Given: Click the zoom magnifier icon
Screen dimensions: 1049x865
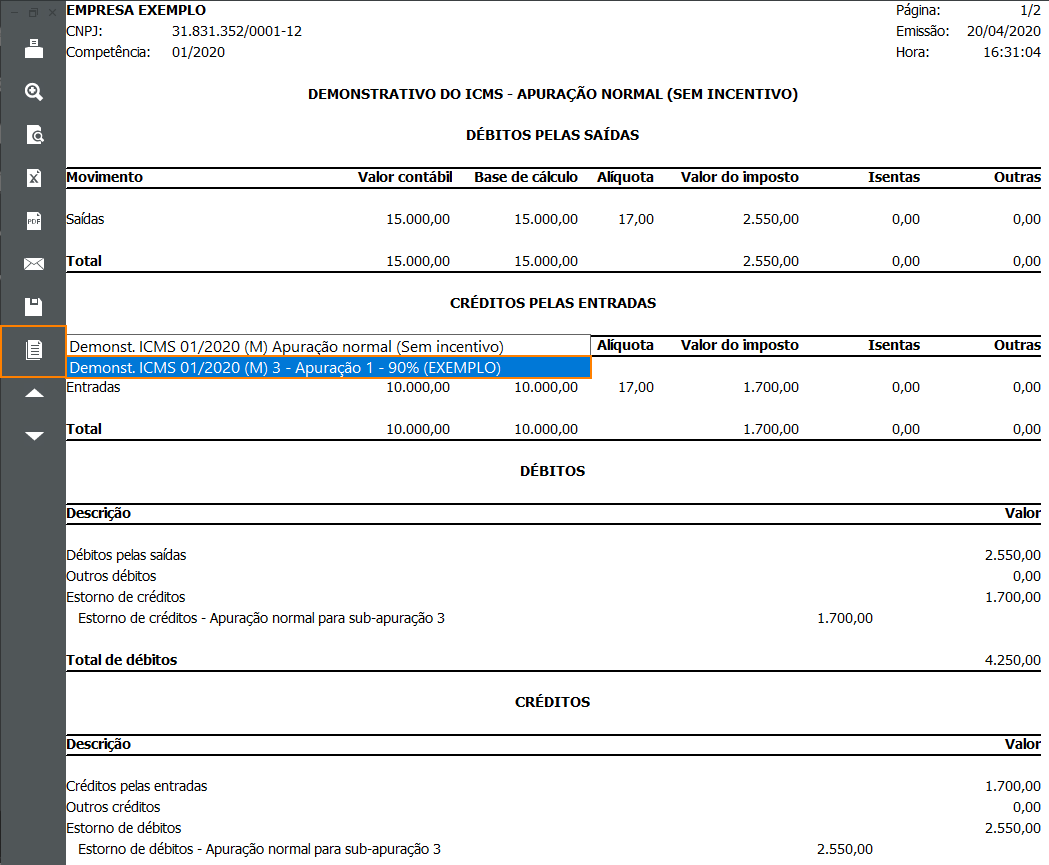Looking at the screenshot, I should coord(33,92).
